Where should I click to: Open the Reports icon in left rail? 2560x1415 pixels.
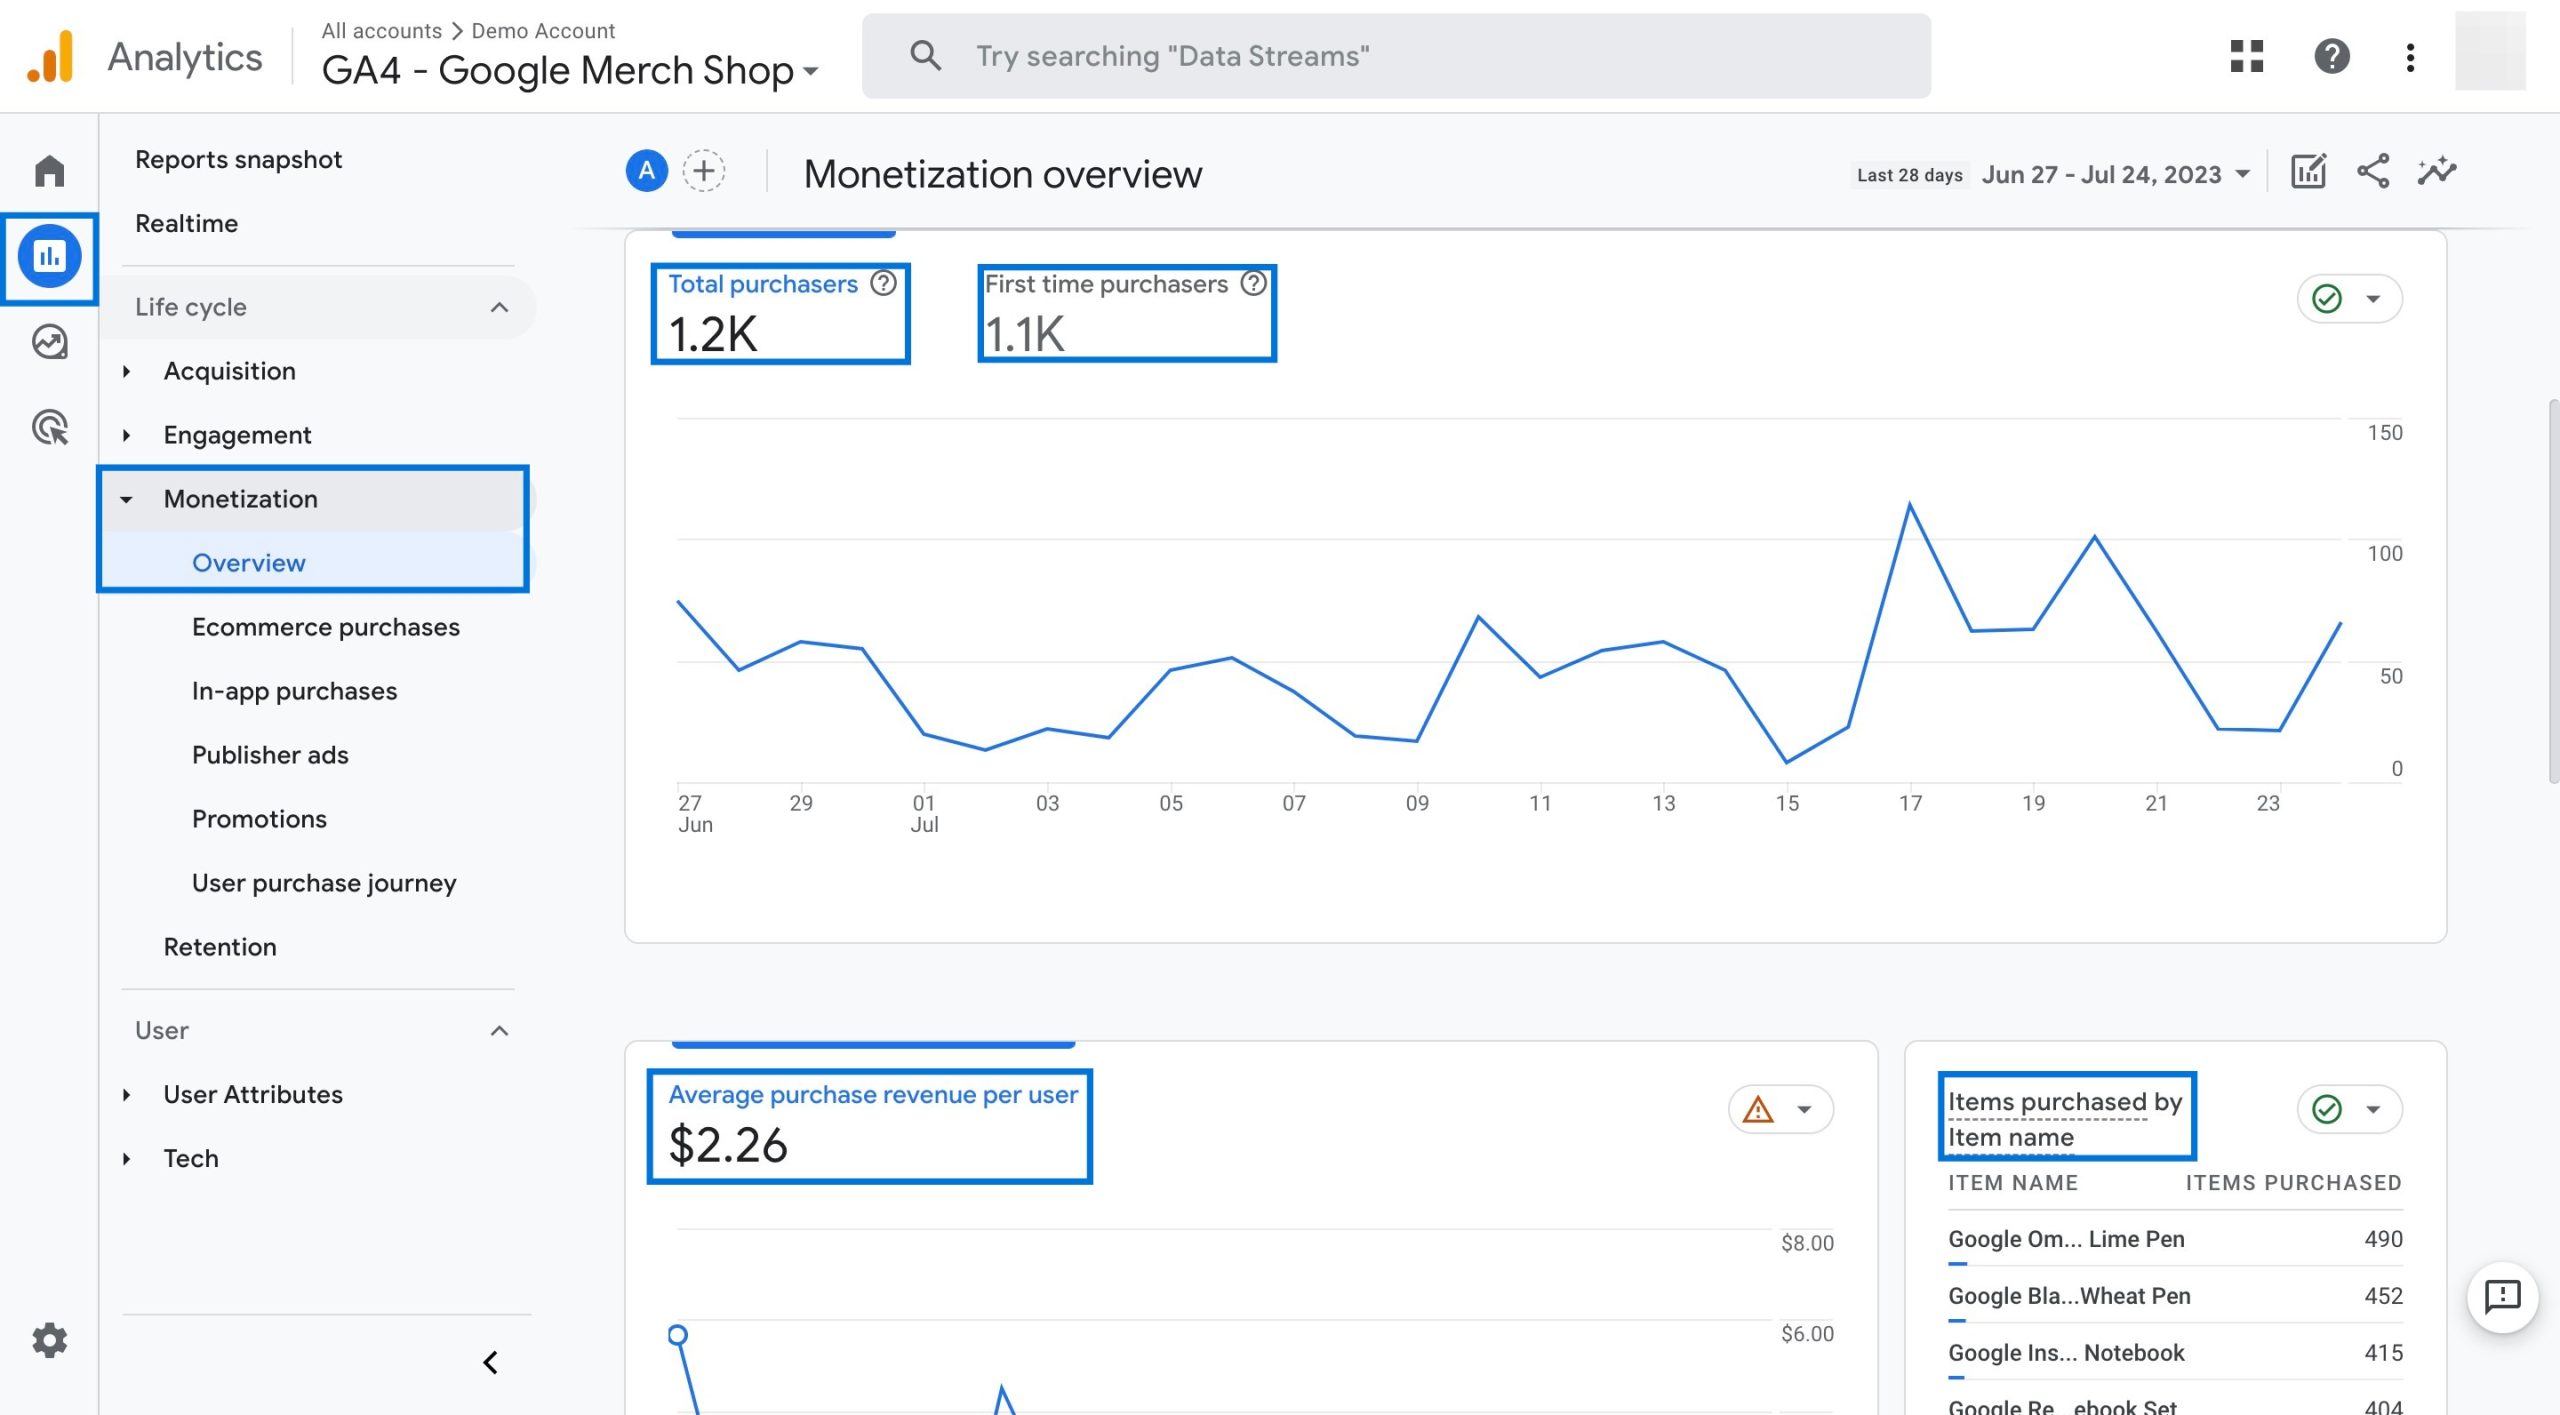pos(49,257)
